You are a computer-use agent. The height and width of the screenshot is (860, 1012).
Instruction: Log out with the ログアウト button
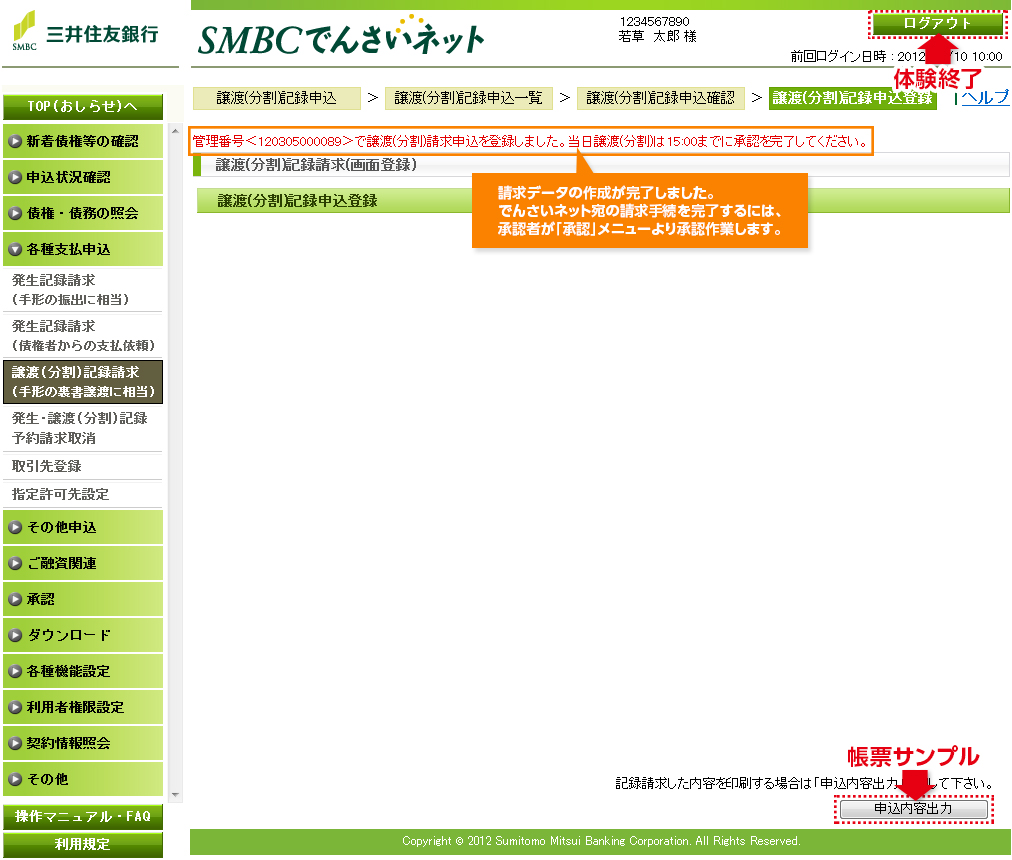937,24
